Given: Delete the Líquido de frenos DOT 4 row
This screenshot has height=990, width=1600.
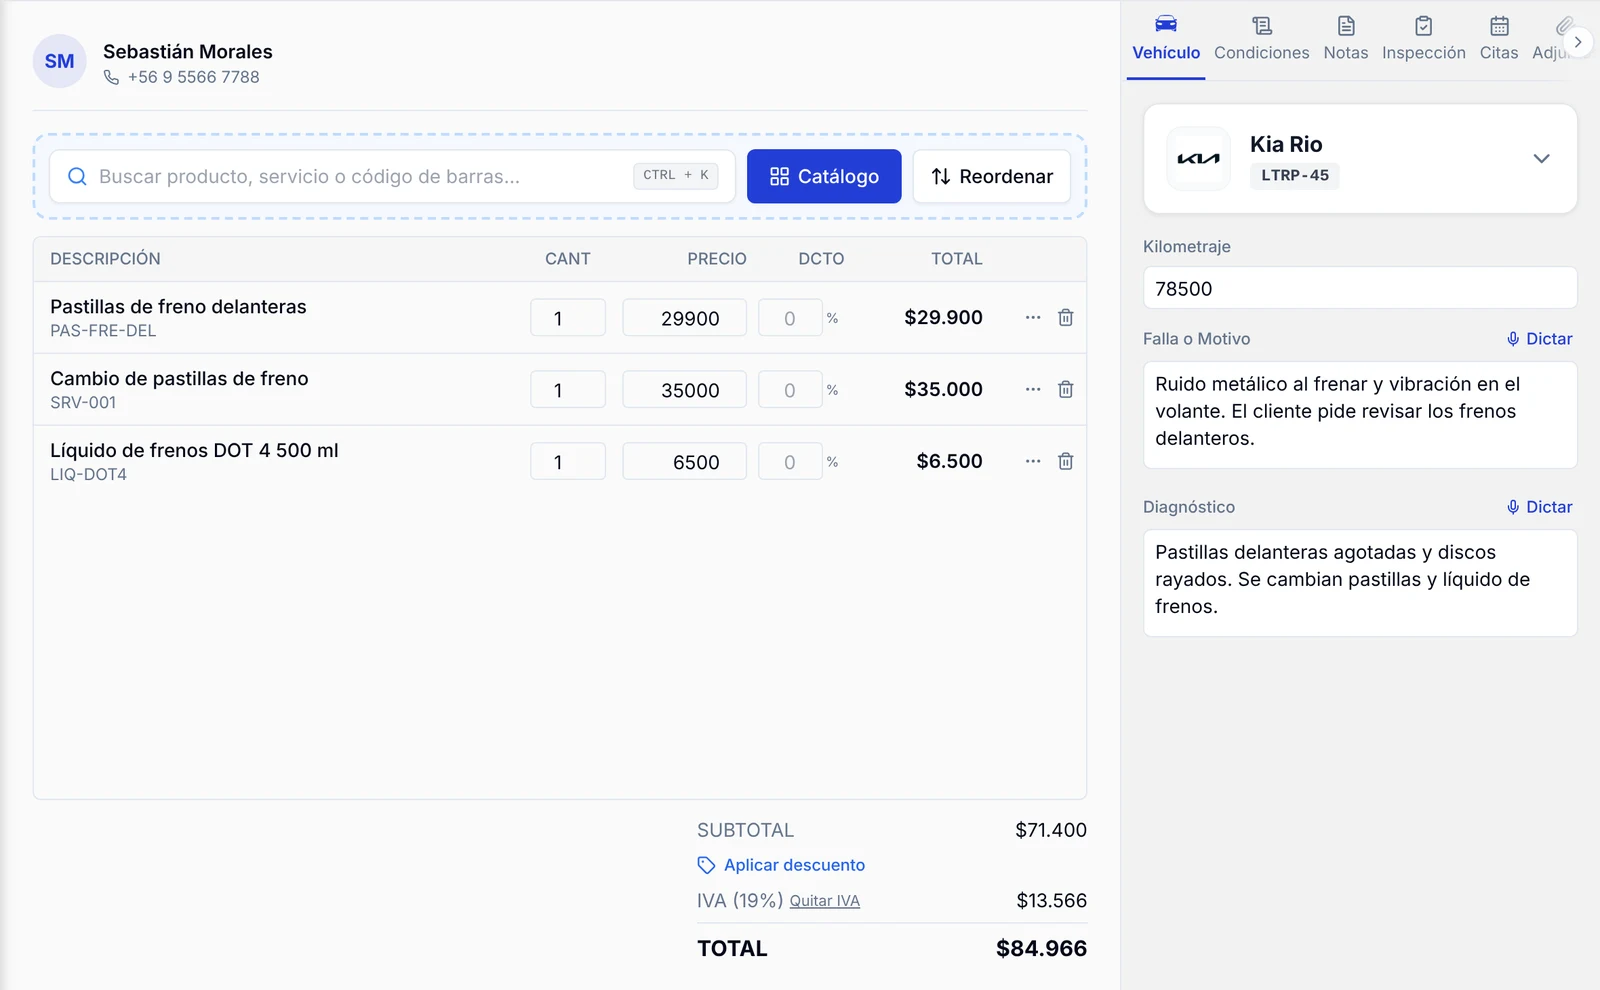Looking at the screenshot, I should click(x=1065, y=461).
